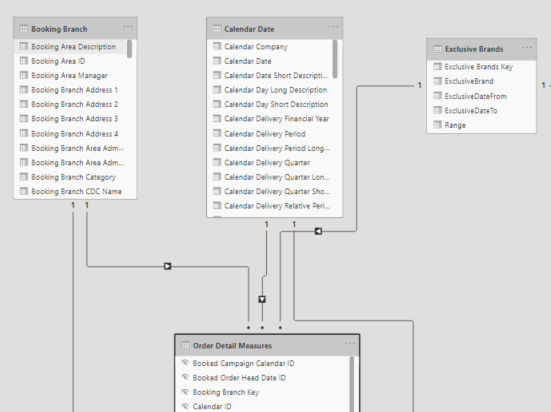551x412 pixels.
Task: Toggle hidden eye icon for Calendar ID
Action: click(185, 406)
